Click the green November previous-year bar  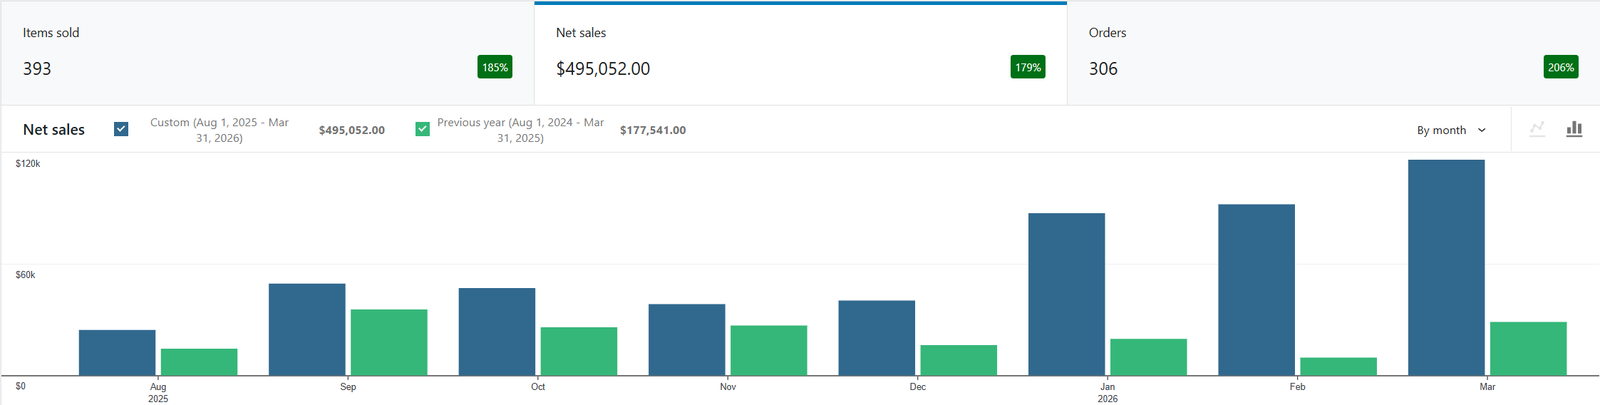click(x=769, y=351)
